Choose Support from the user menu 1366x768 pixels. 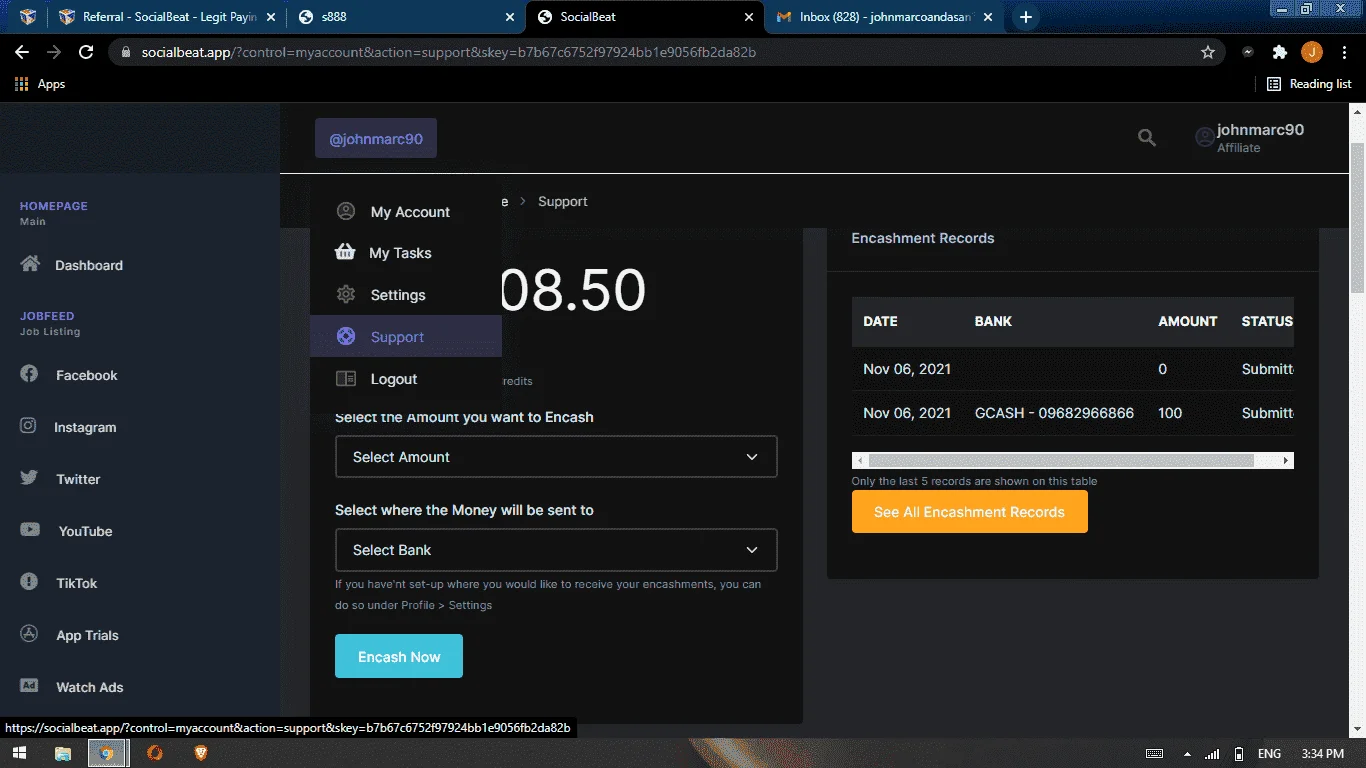pyautogui.click(x=406, y=337)
